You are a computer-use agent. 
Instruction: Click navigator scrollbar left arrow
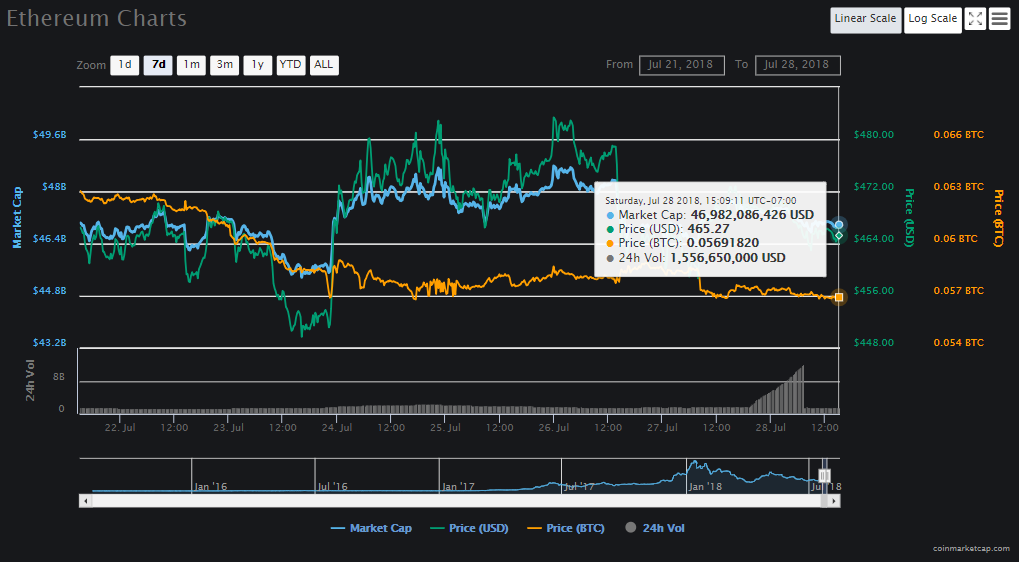point(85,502)
